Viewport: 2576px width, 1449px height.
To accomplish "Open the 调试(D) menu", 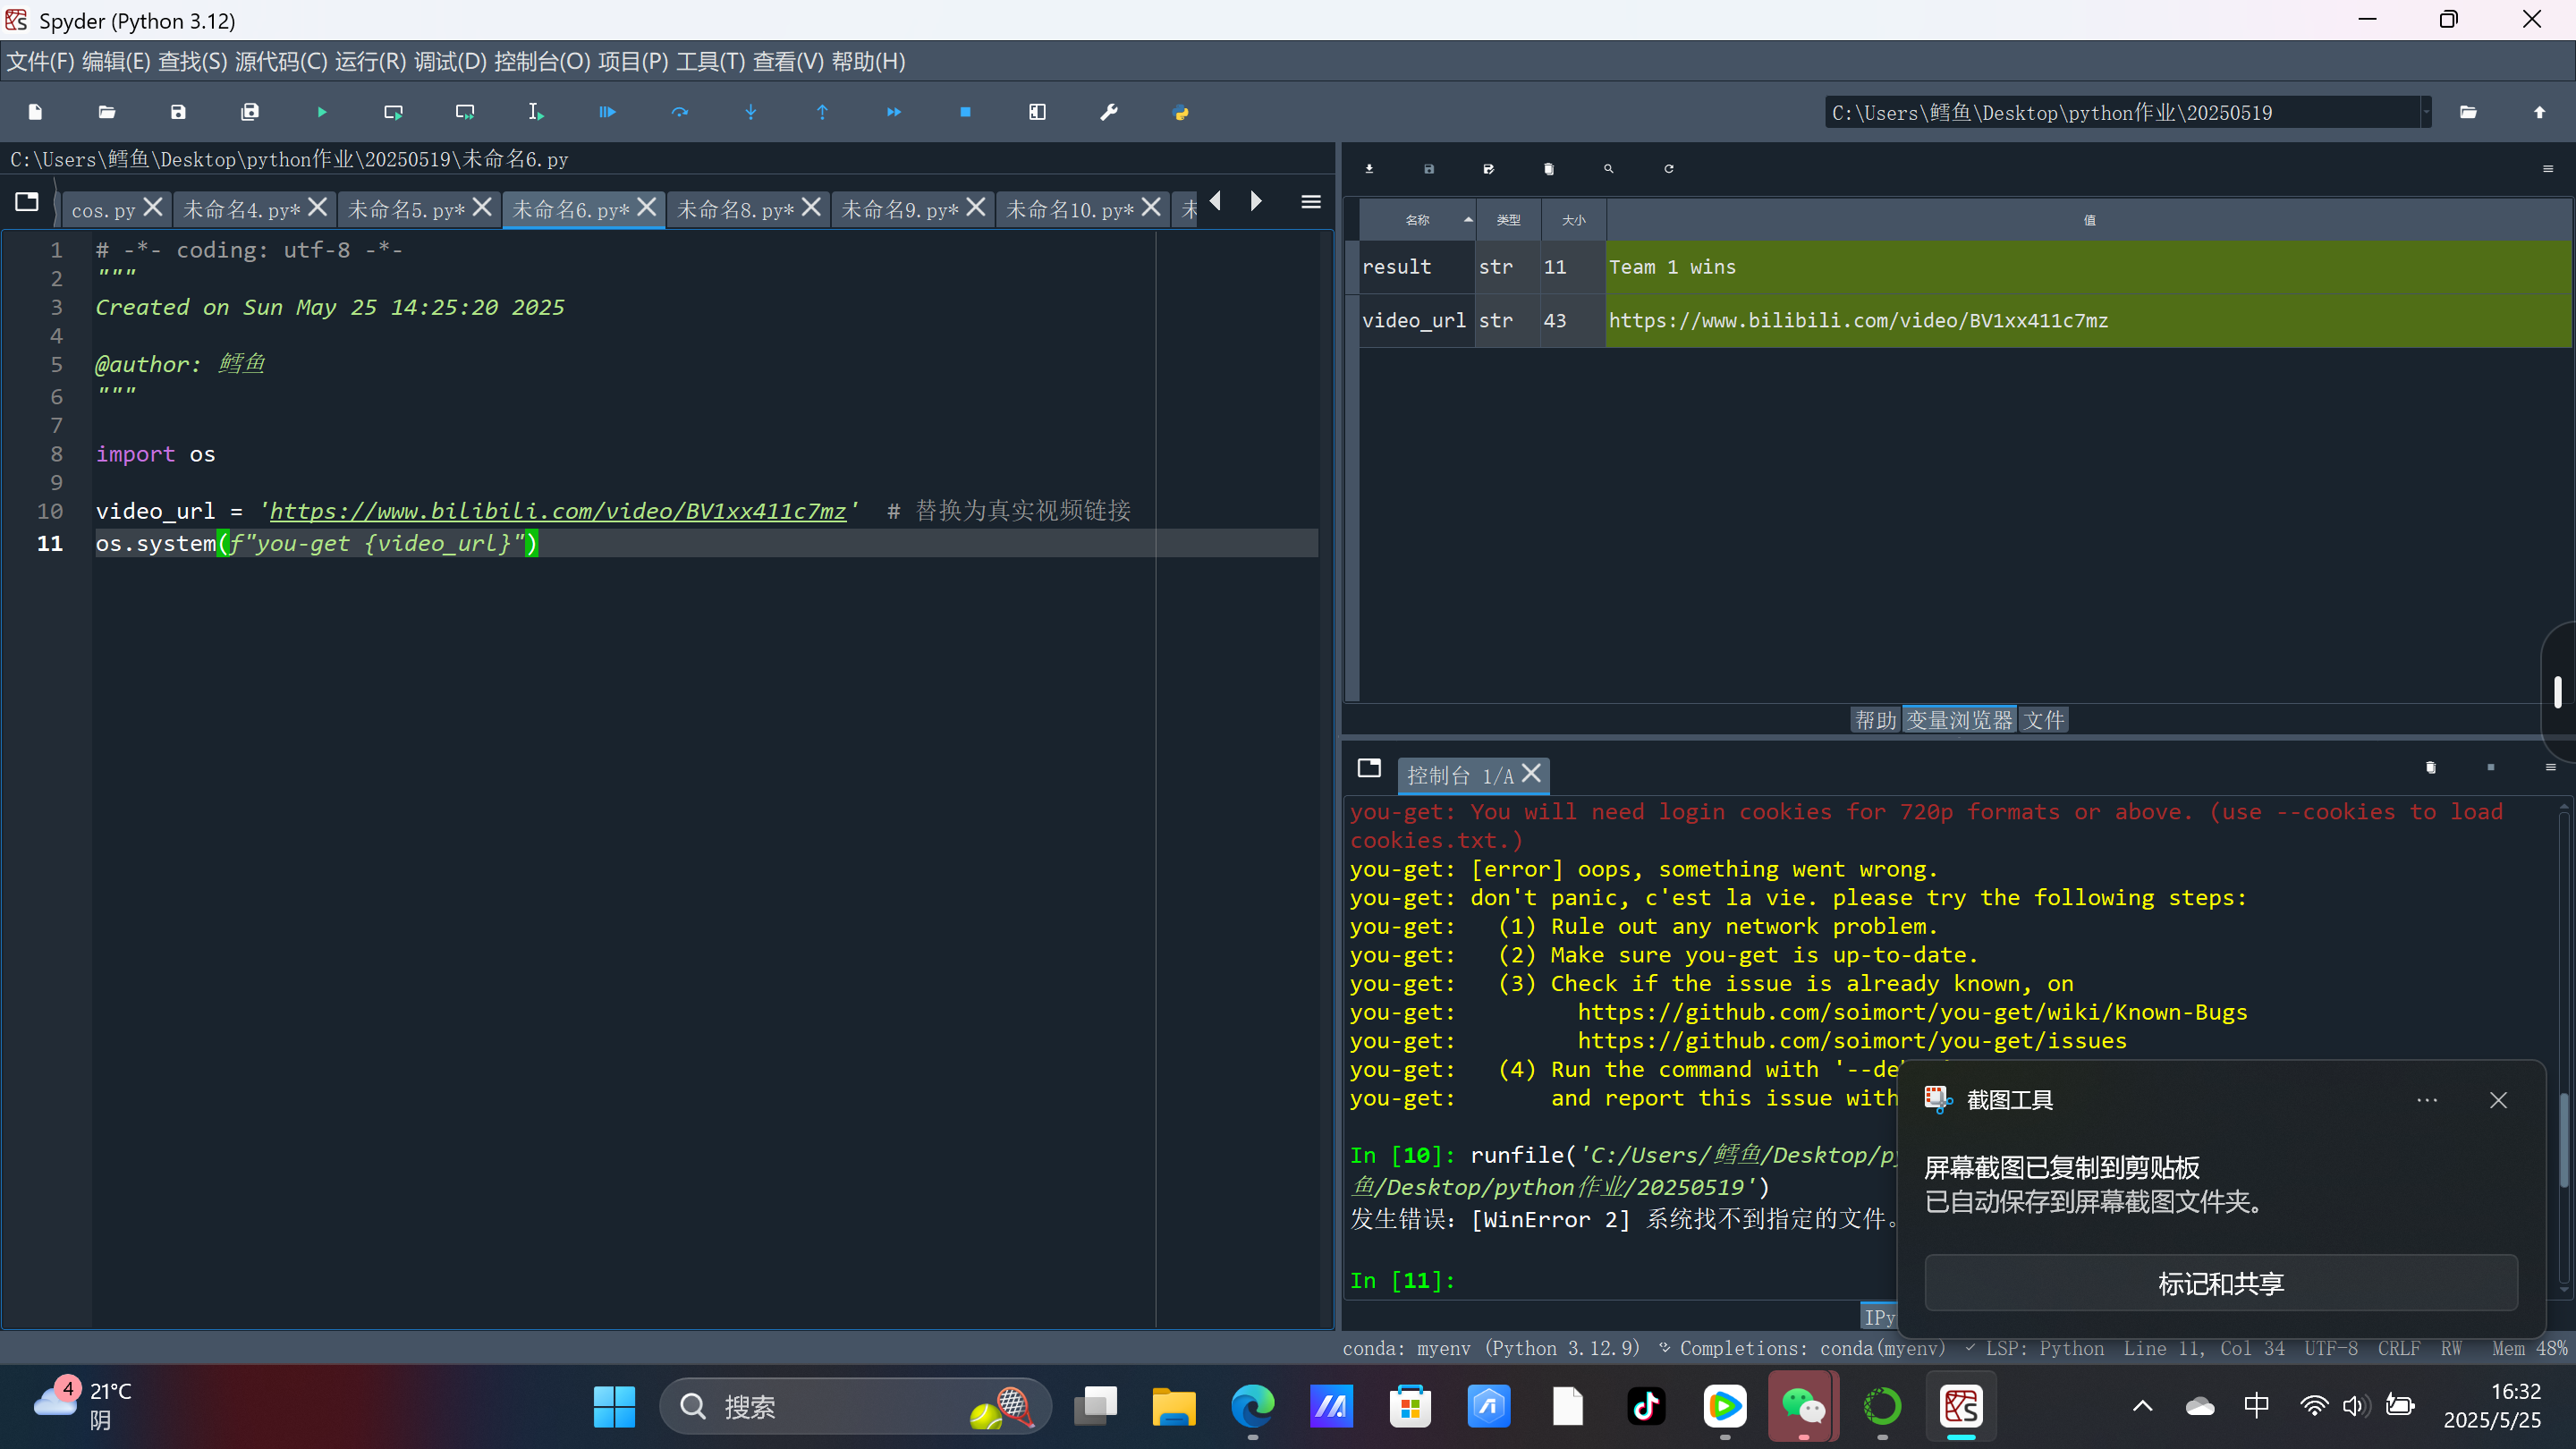I will (x=449, y=62).
